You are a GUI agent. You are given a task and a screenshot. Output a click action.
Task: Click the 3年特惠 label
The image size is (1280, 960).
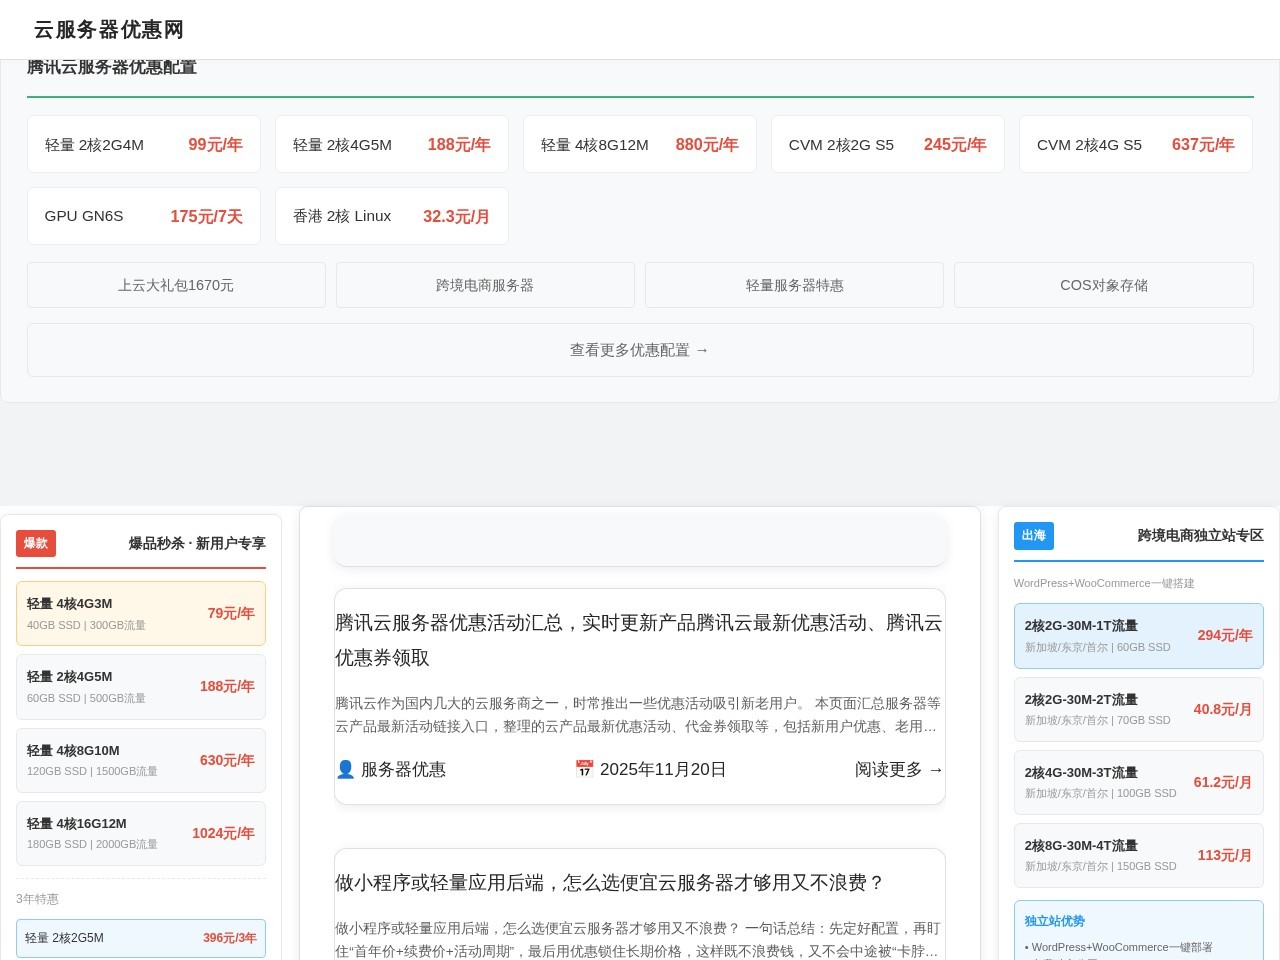pyautogui.click(x=37, y=899)
